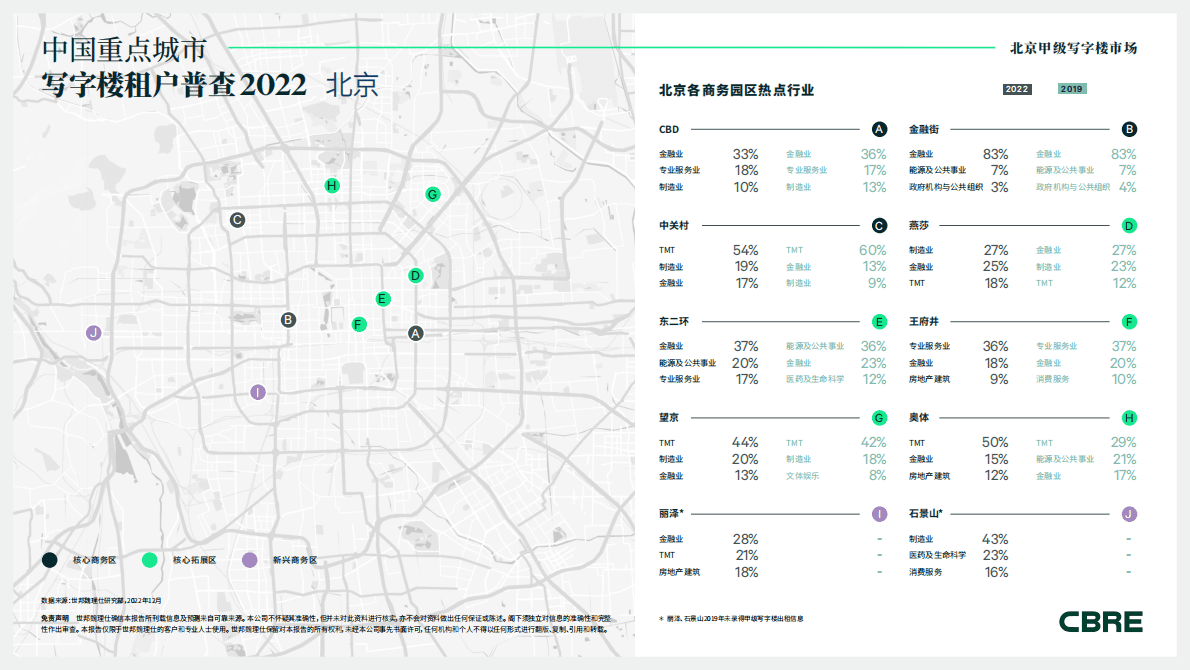
Task: Select the green D marker on the map
Action: (416, 273)
